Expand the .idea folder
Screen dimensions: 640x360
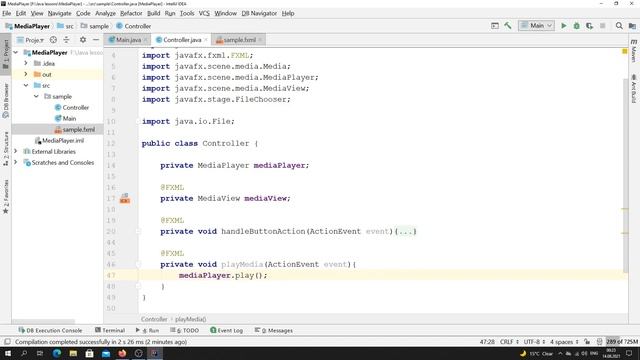[x=26, y=63]
